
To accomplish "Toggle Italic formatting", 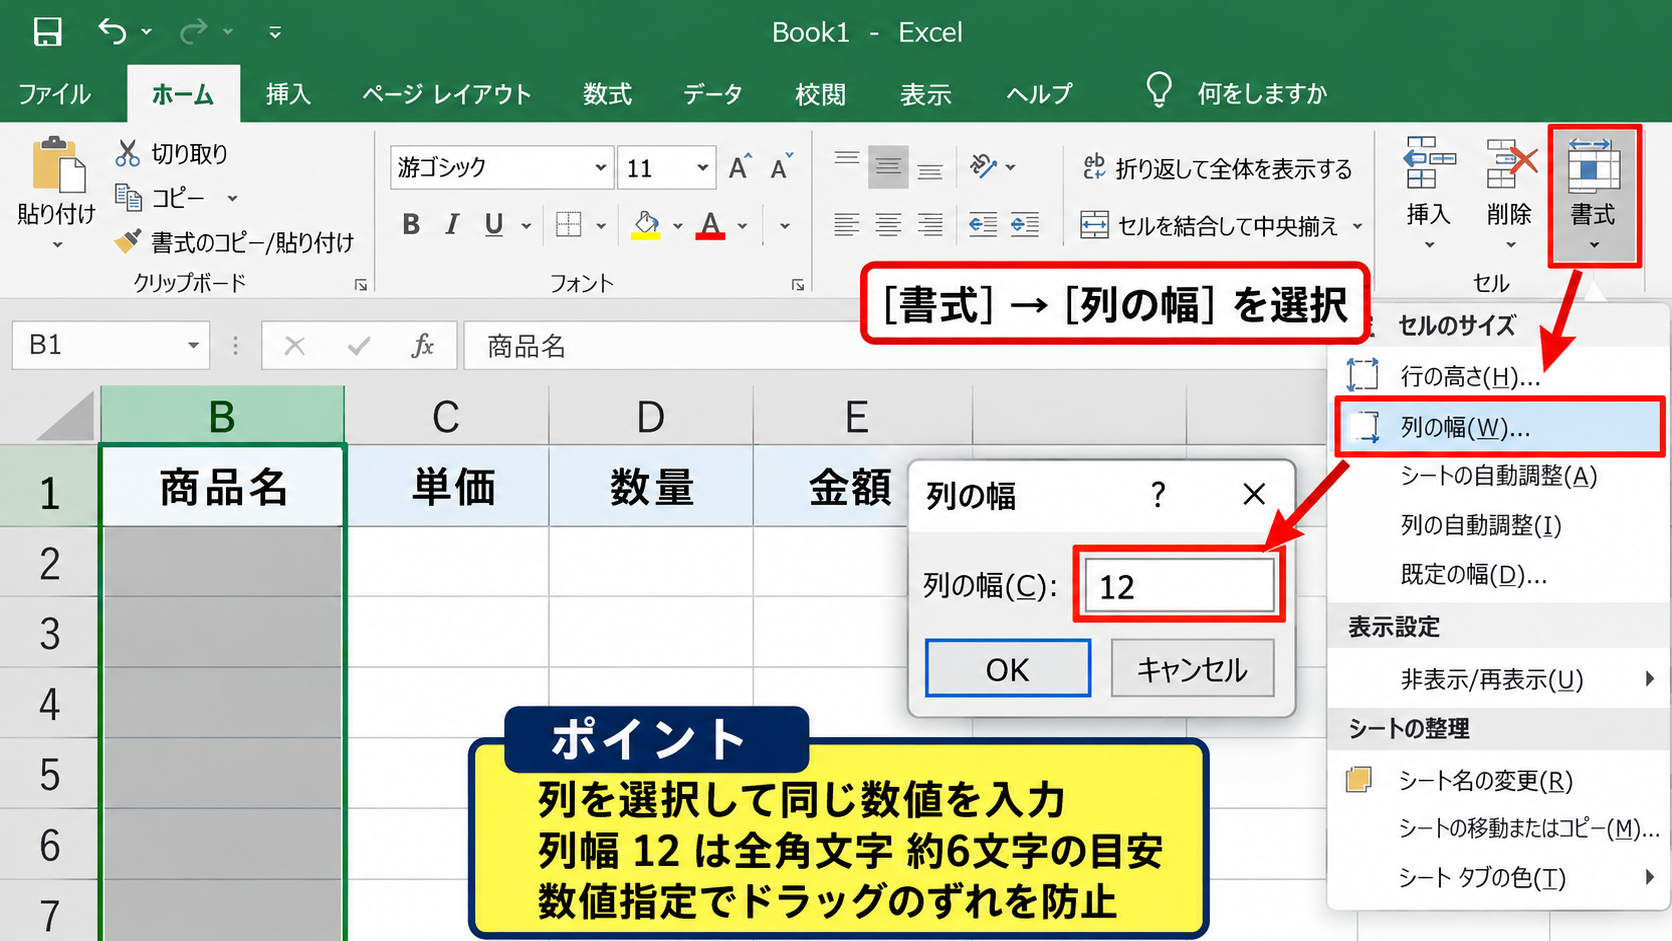I will pos(452,225).
